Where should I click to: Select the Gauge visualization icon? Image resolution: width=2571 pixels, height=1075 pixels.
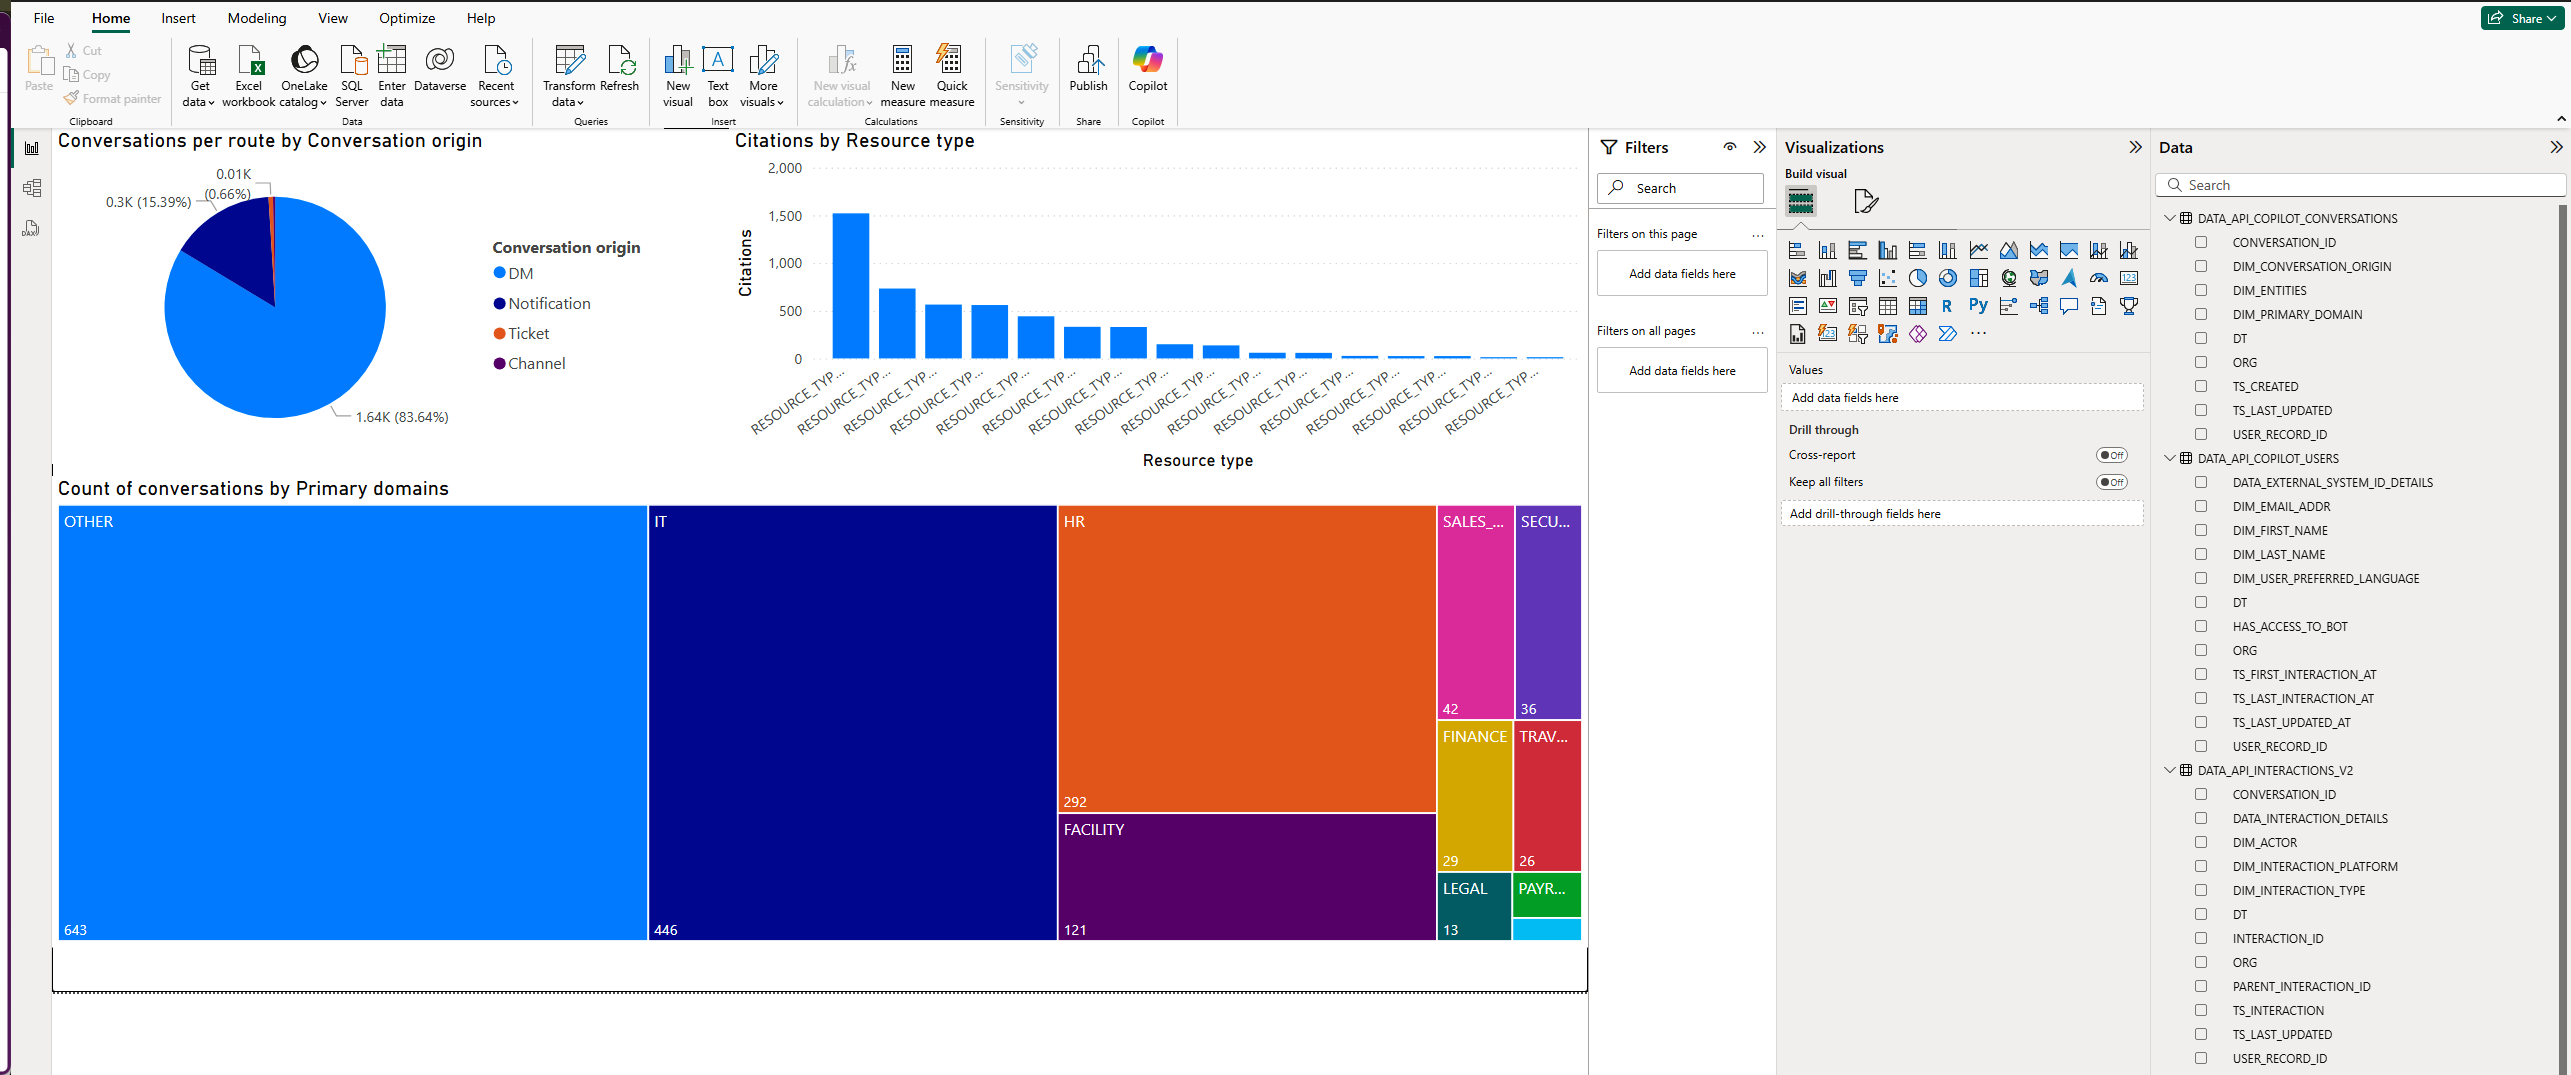point(2098,278)
